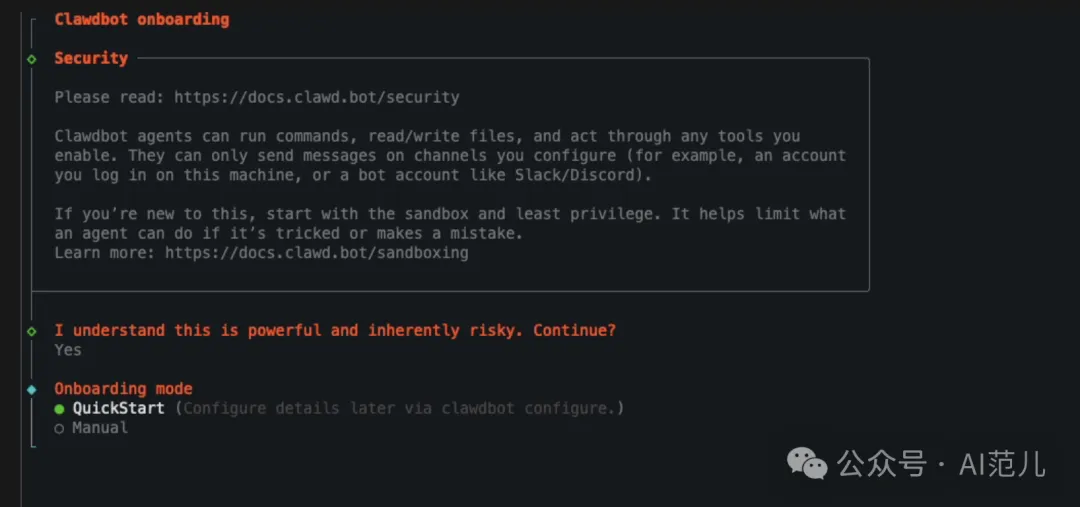Viewport: 1080px width, 507px height.
Task: Click the Security section heading
Action: pos(91,58)
